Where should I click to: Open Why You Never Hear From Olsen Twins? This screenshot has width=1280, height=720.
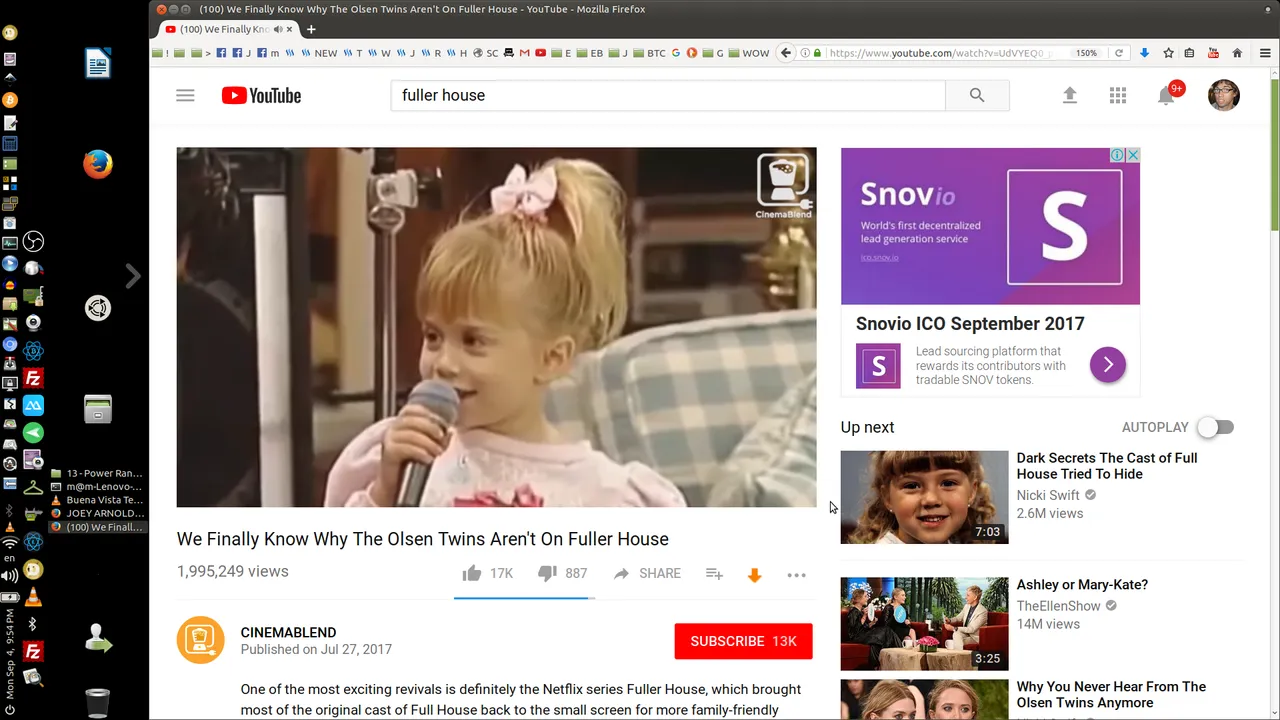[x=1111, y=694]
